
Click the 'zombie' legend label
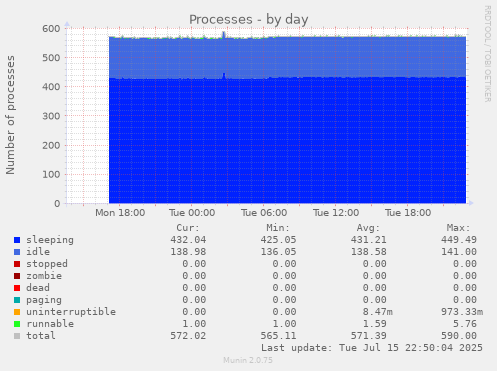click(44, 276)
